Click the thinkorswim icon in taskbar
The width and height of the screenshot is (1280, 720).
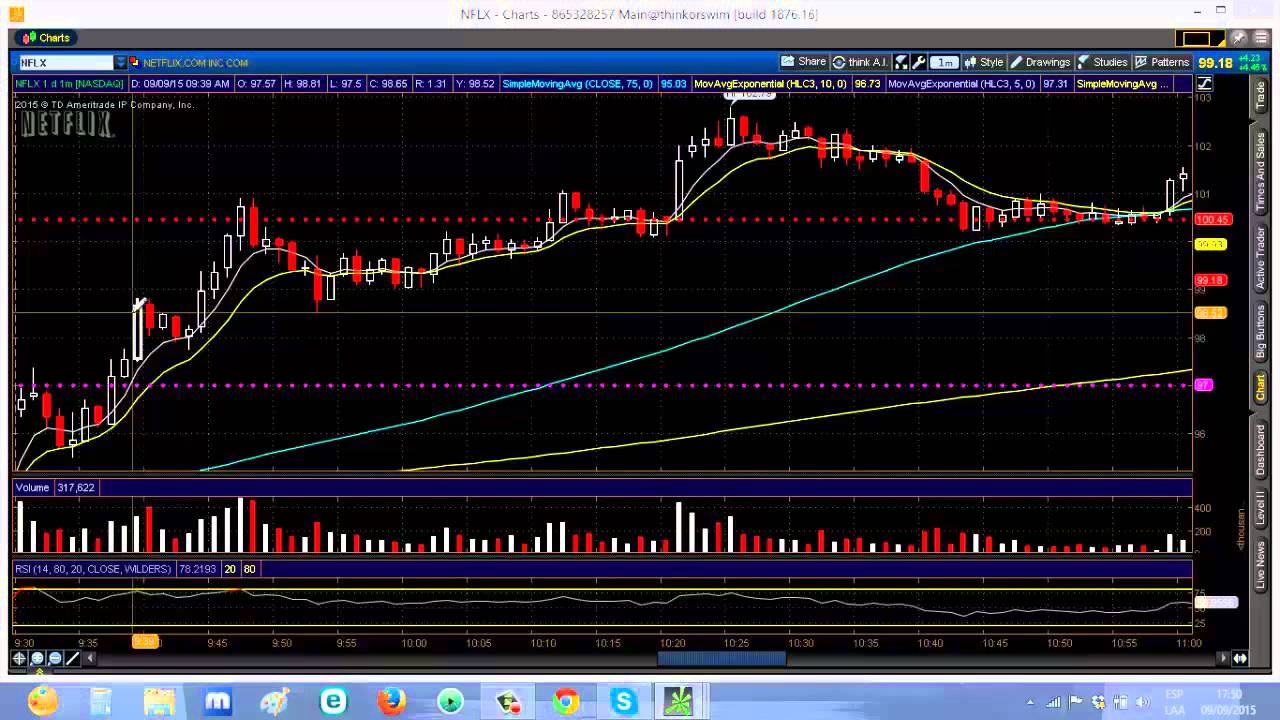678,702
